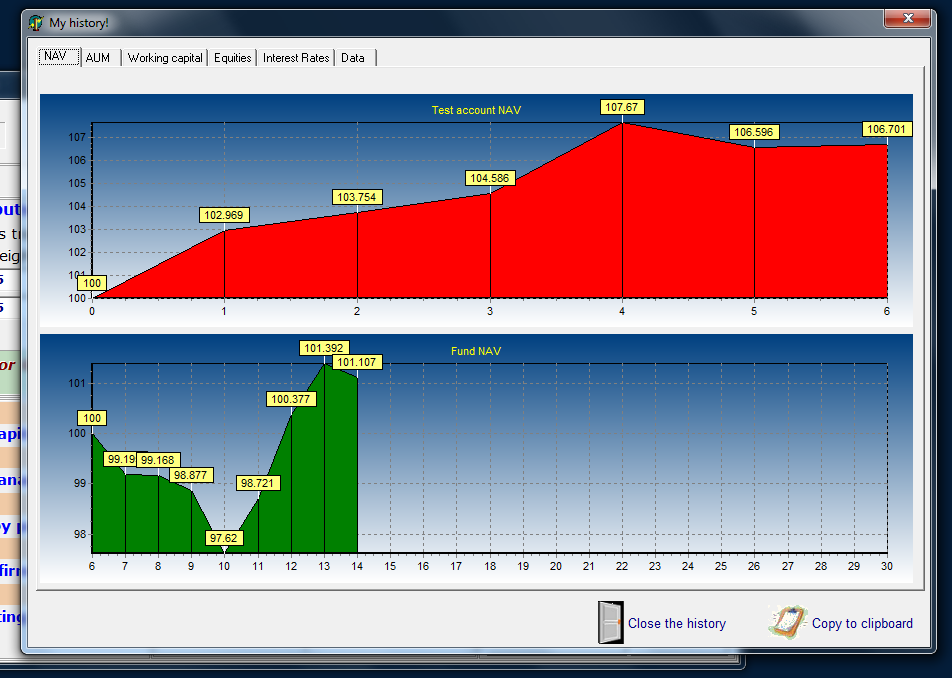The height and width of the screenshot is (678, 952).
Task: Click the 100.377 data label on green chart
Action: (x=291, y=399)
